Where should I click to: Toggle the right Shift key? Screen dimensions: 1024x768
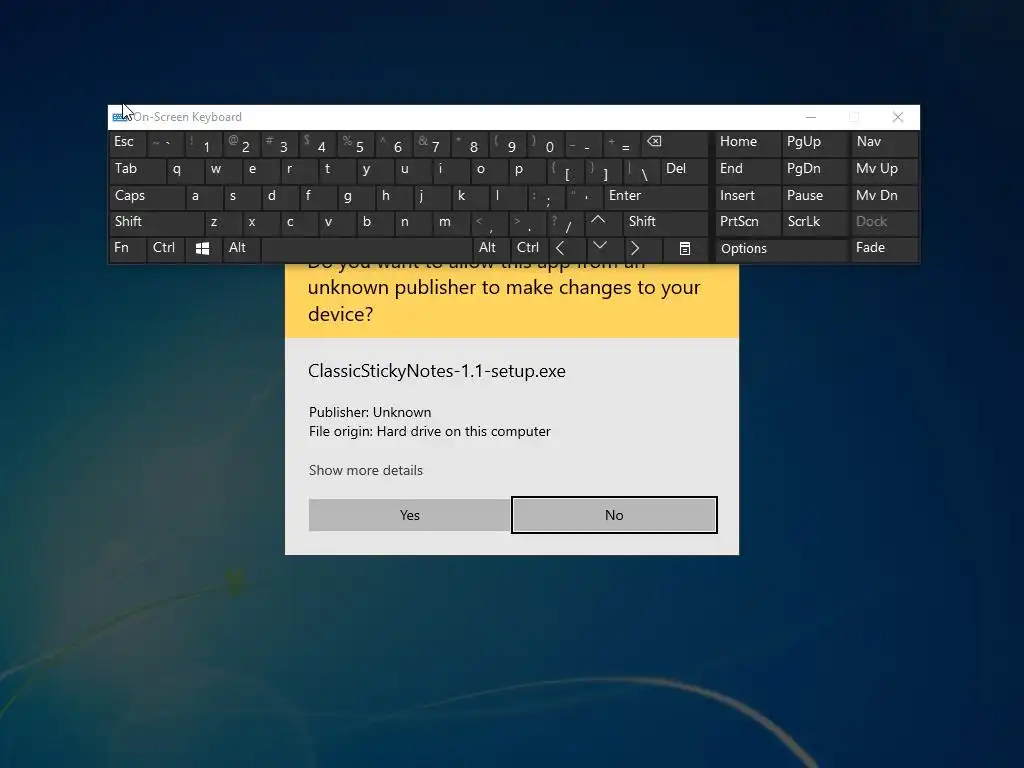tap(665, 223)
